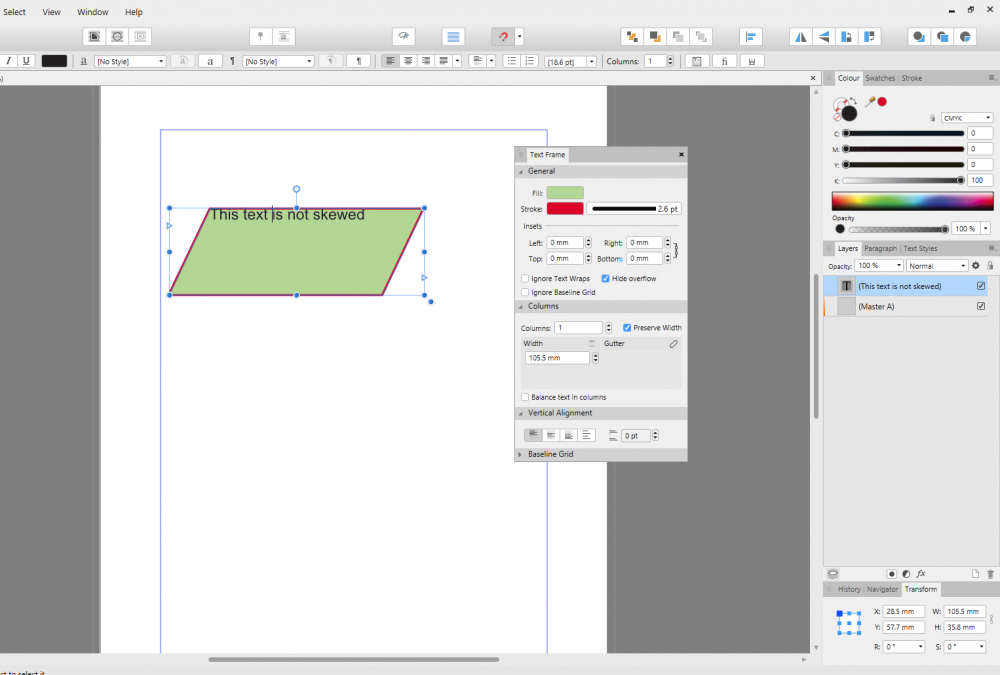Click the Rotate Counterclockwise icon
The width and height of the screenshot is (1000, 675).
click(x=847, y=36)
